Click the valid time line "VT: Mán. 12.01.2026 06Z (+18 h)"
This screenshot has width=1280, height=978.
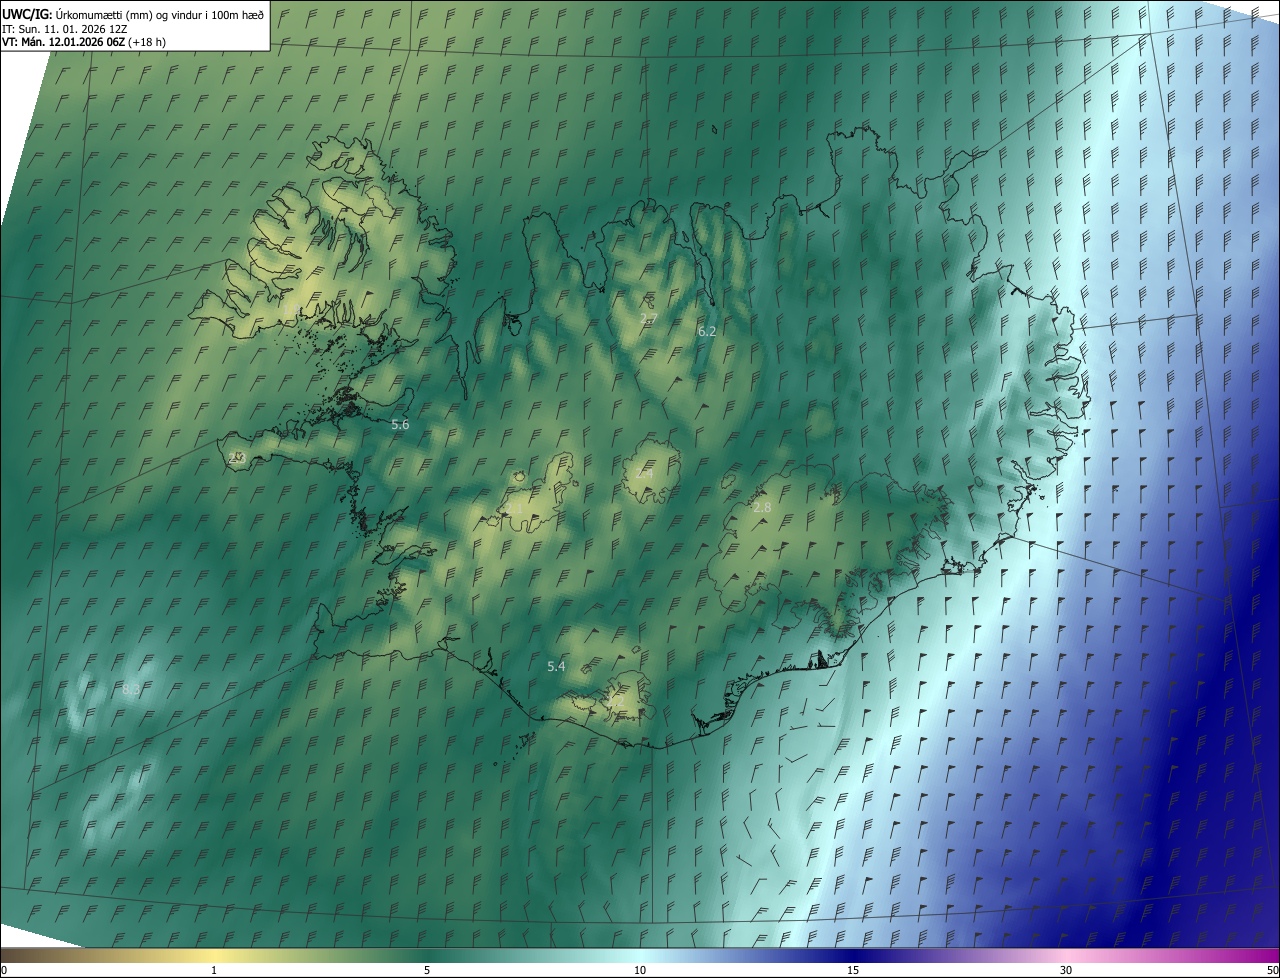[84, 42]
